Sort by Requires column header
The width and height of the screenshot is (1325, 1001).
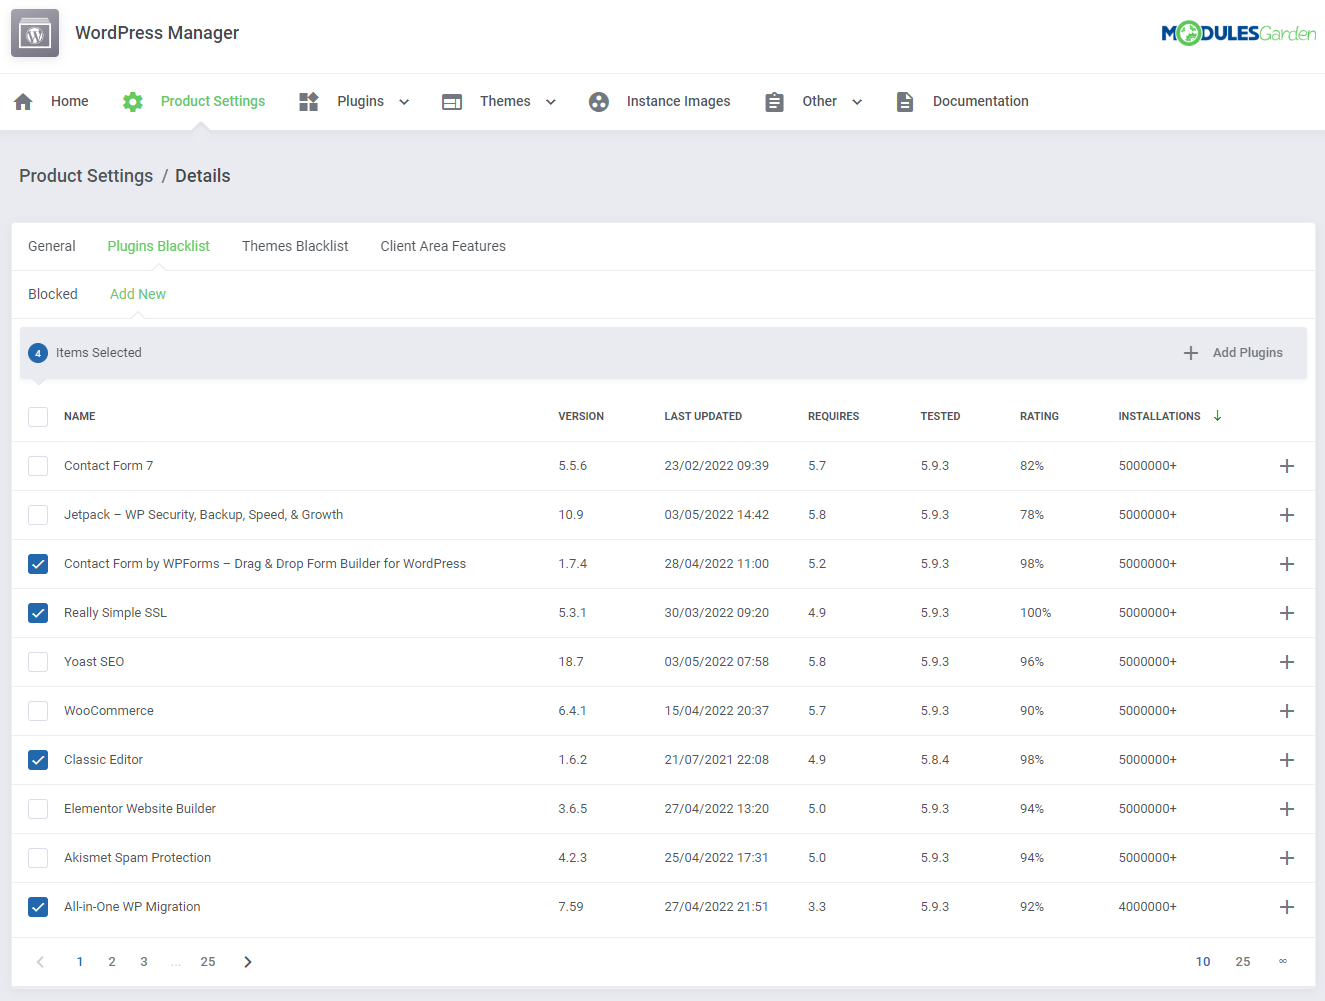pyautogui.click(x=833, y=416)
